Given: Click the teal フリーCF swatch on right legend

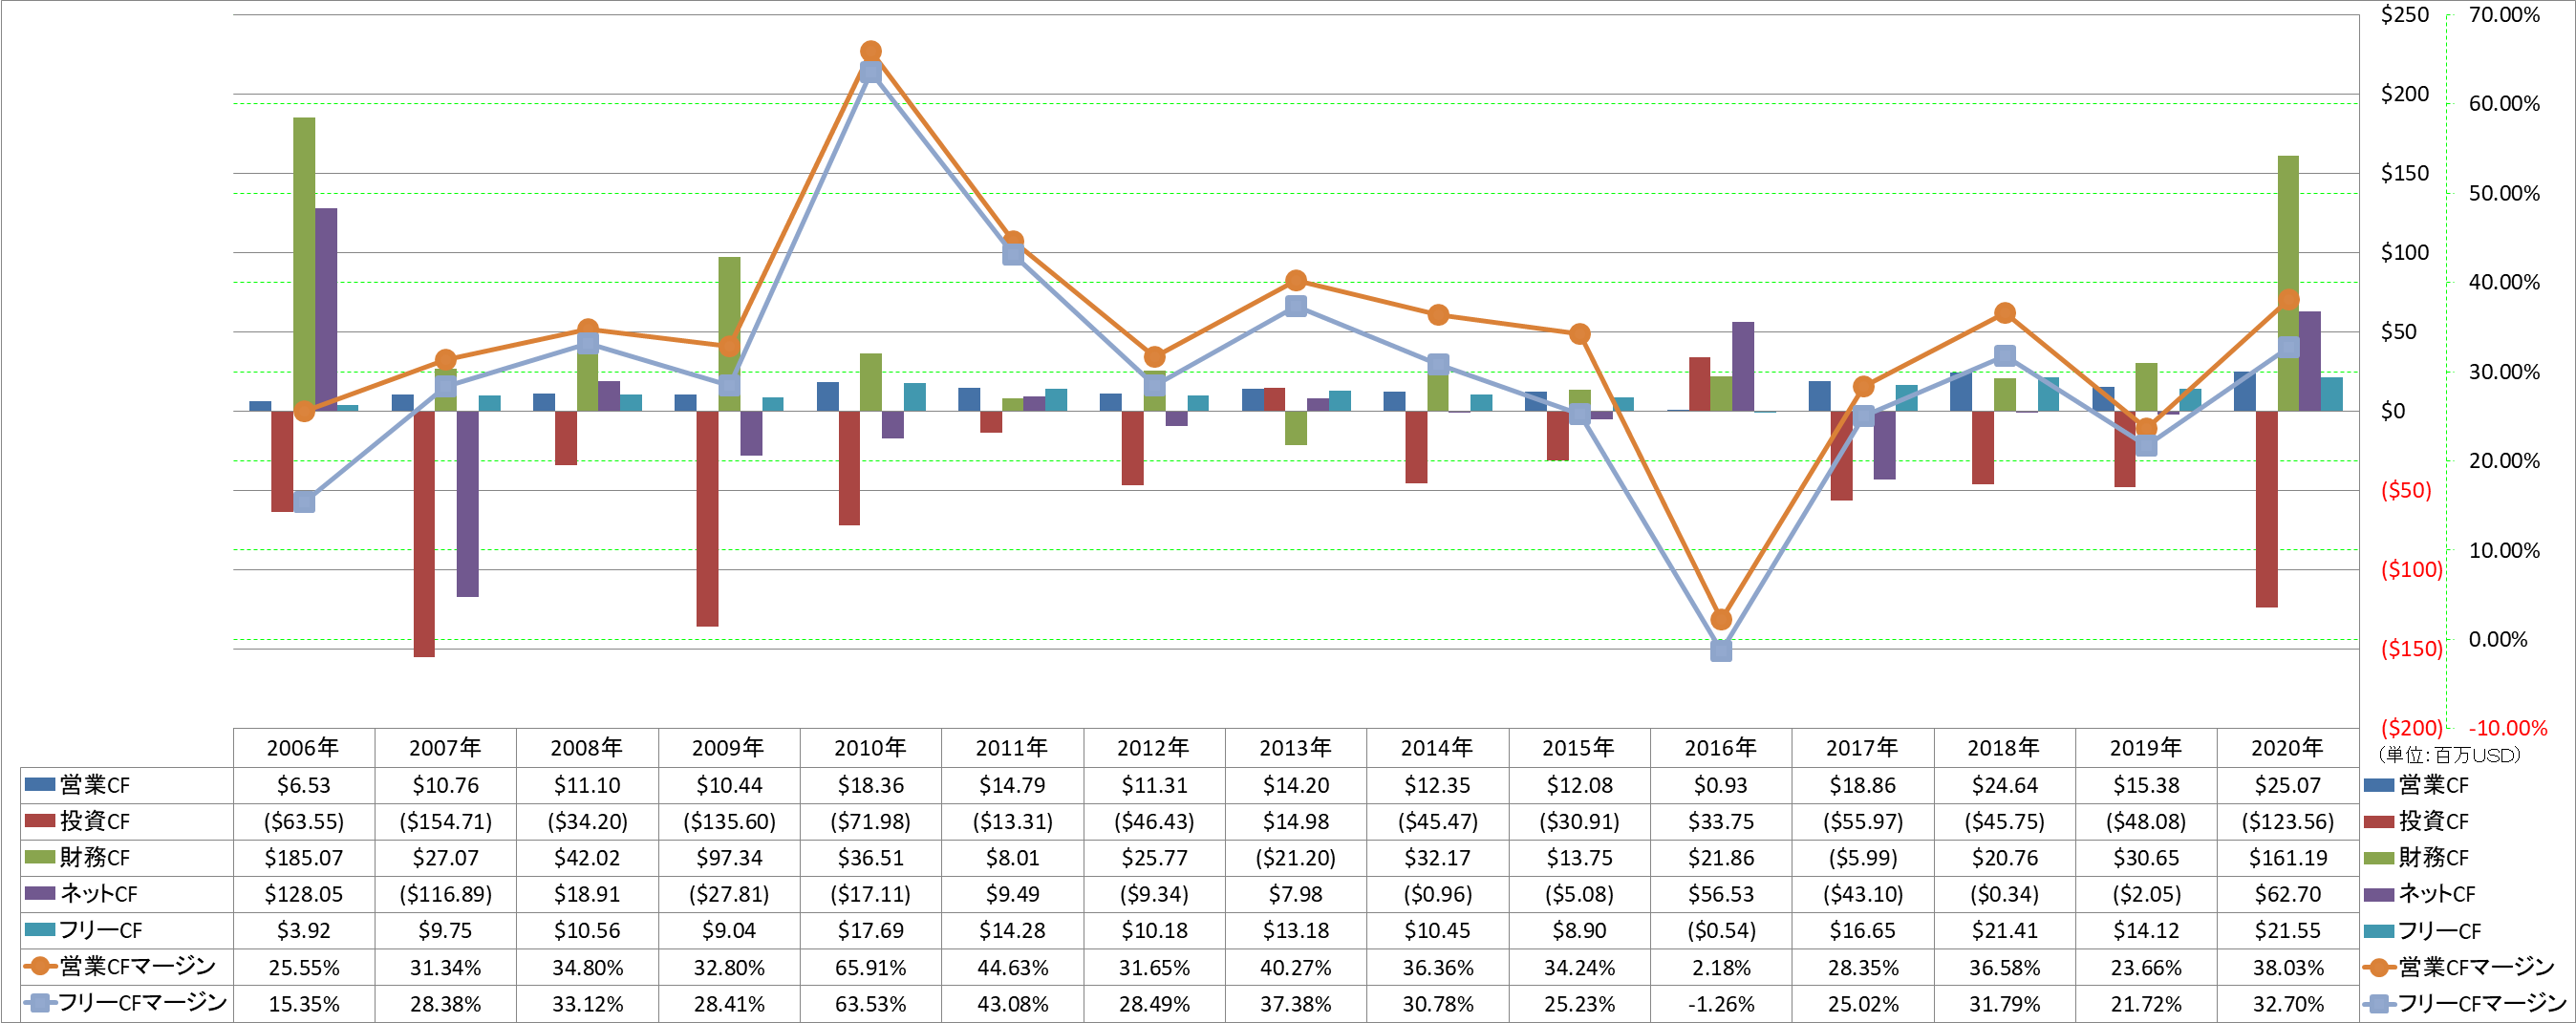Looking at the screenshot, I should [2378, 930].
